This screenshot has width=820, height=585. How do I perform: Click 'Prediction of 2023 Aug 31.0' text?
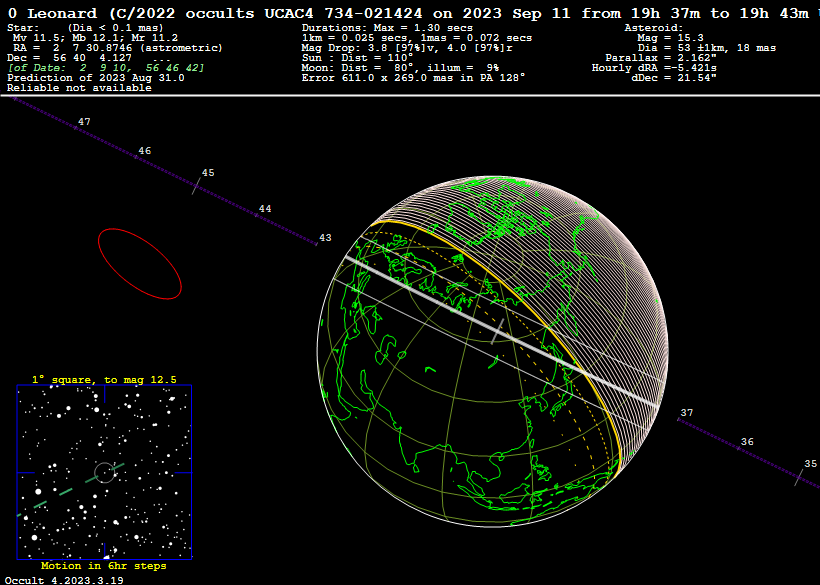[96, 77]
